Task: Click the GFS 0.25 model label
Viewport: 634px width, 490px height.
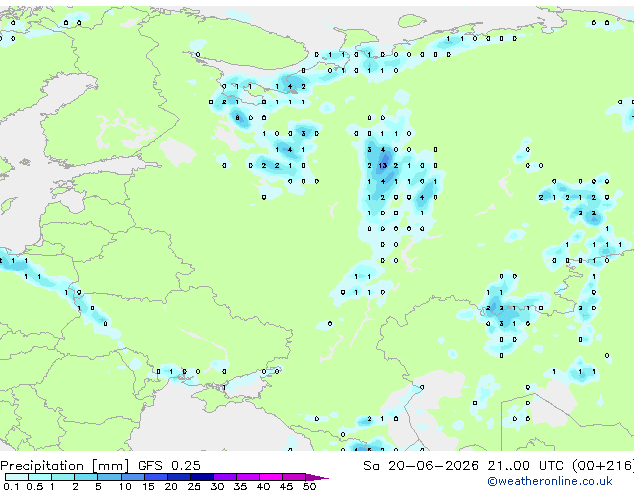Action: click(169, 466)
